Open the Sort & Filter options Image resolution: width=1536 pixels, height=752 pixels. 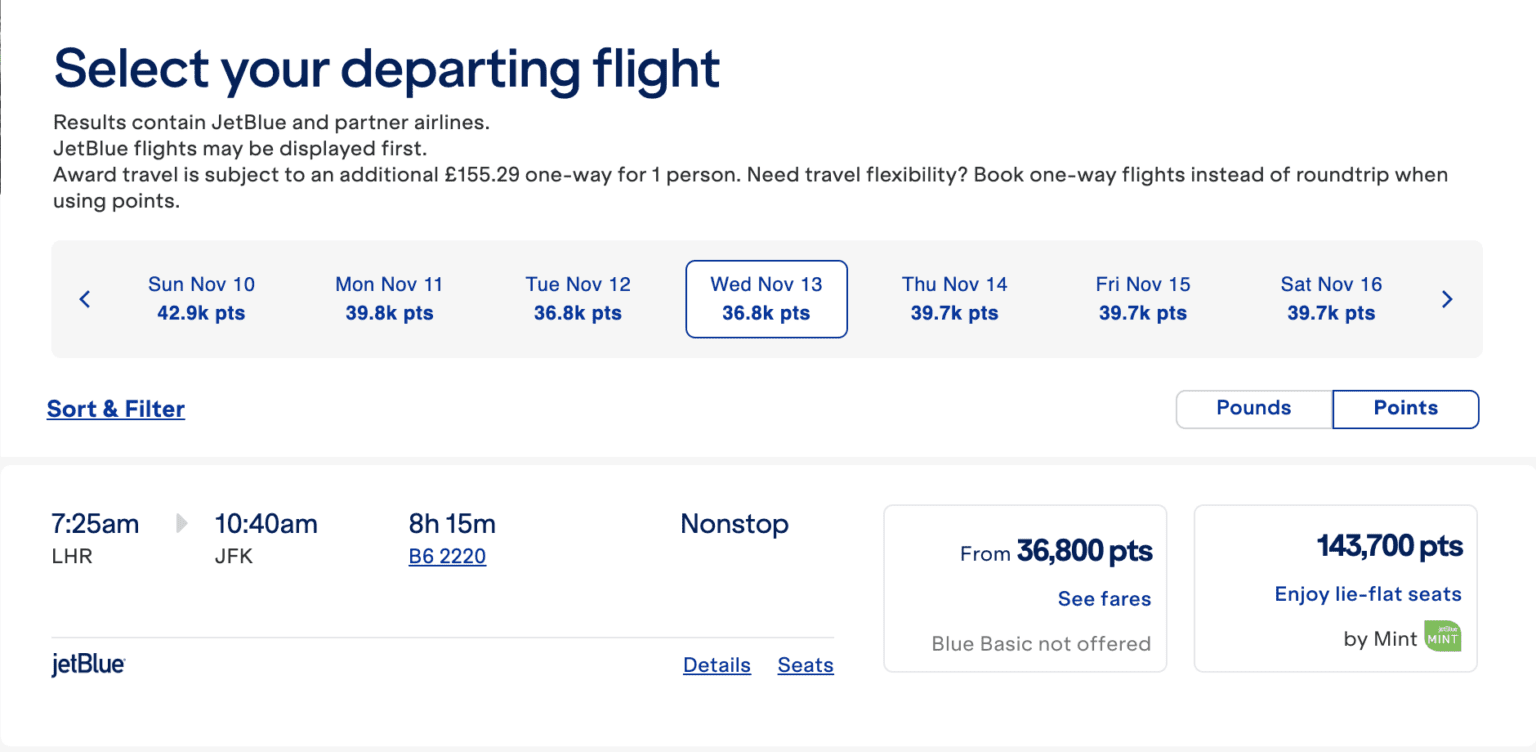(115, 408)
